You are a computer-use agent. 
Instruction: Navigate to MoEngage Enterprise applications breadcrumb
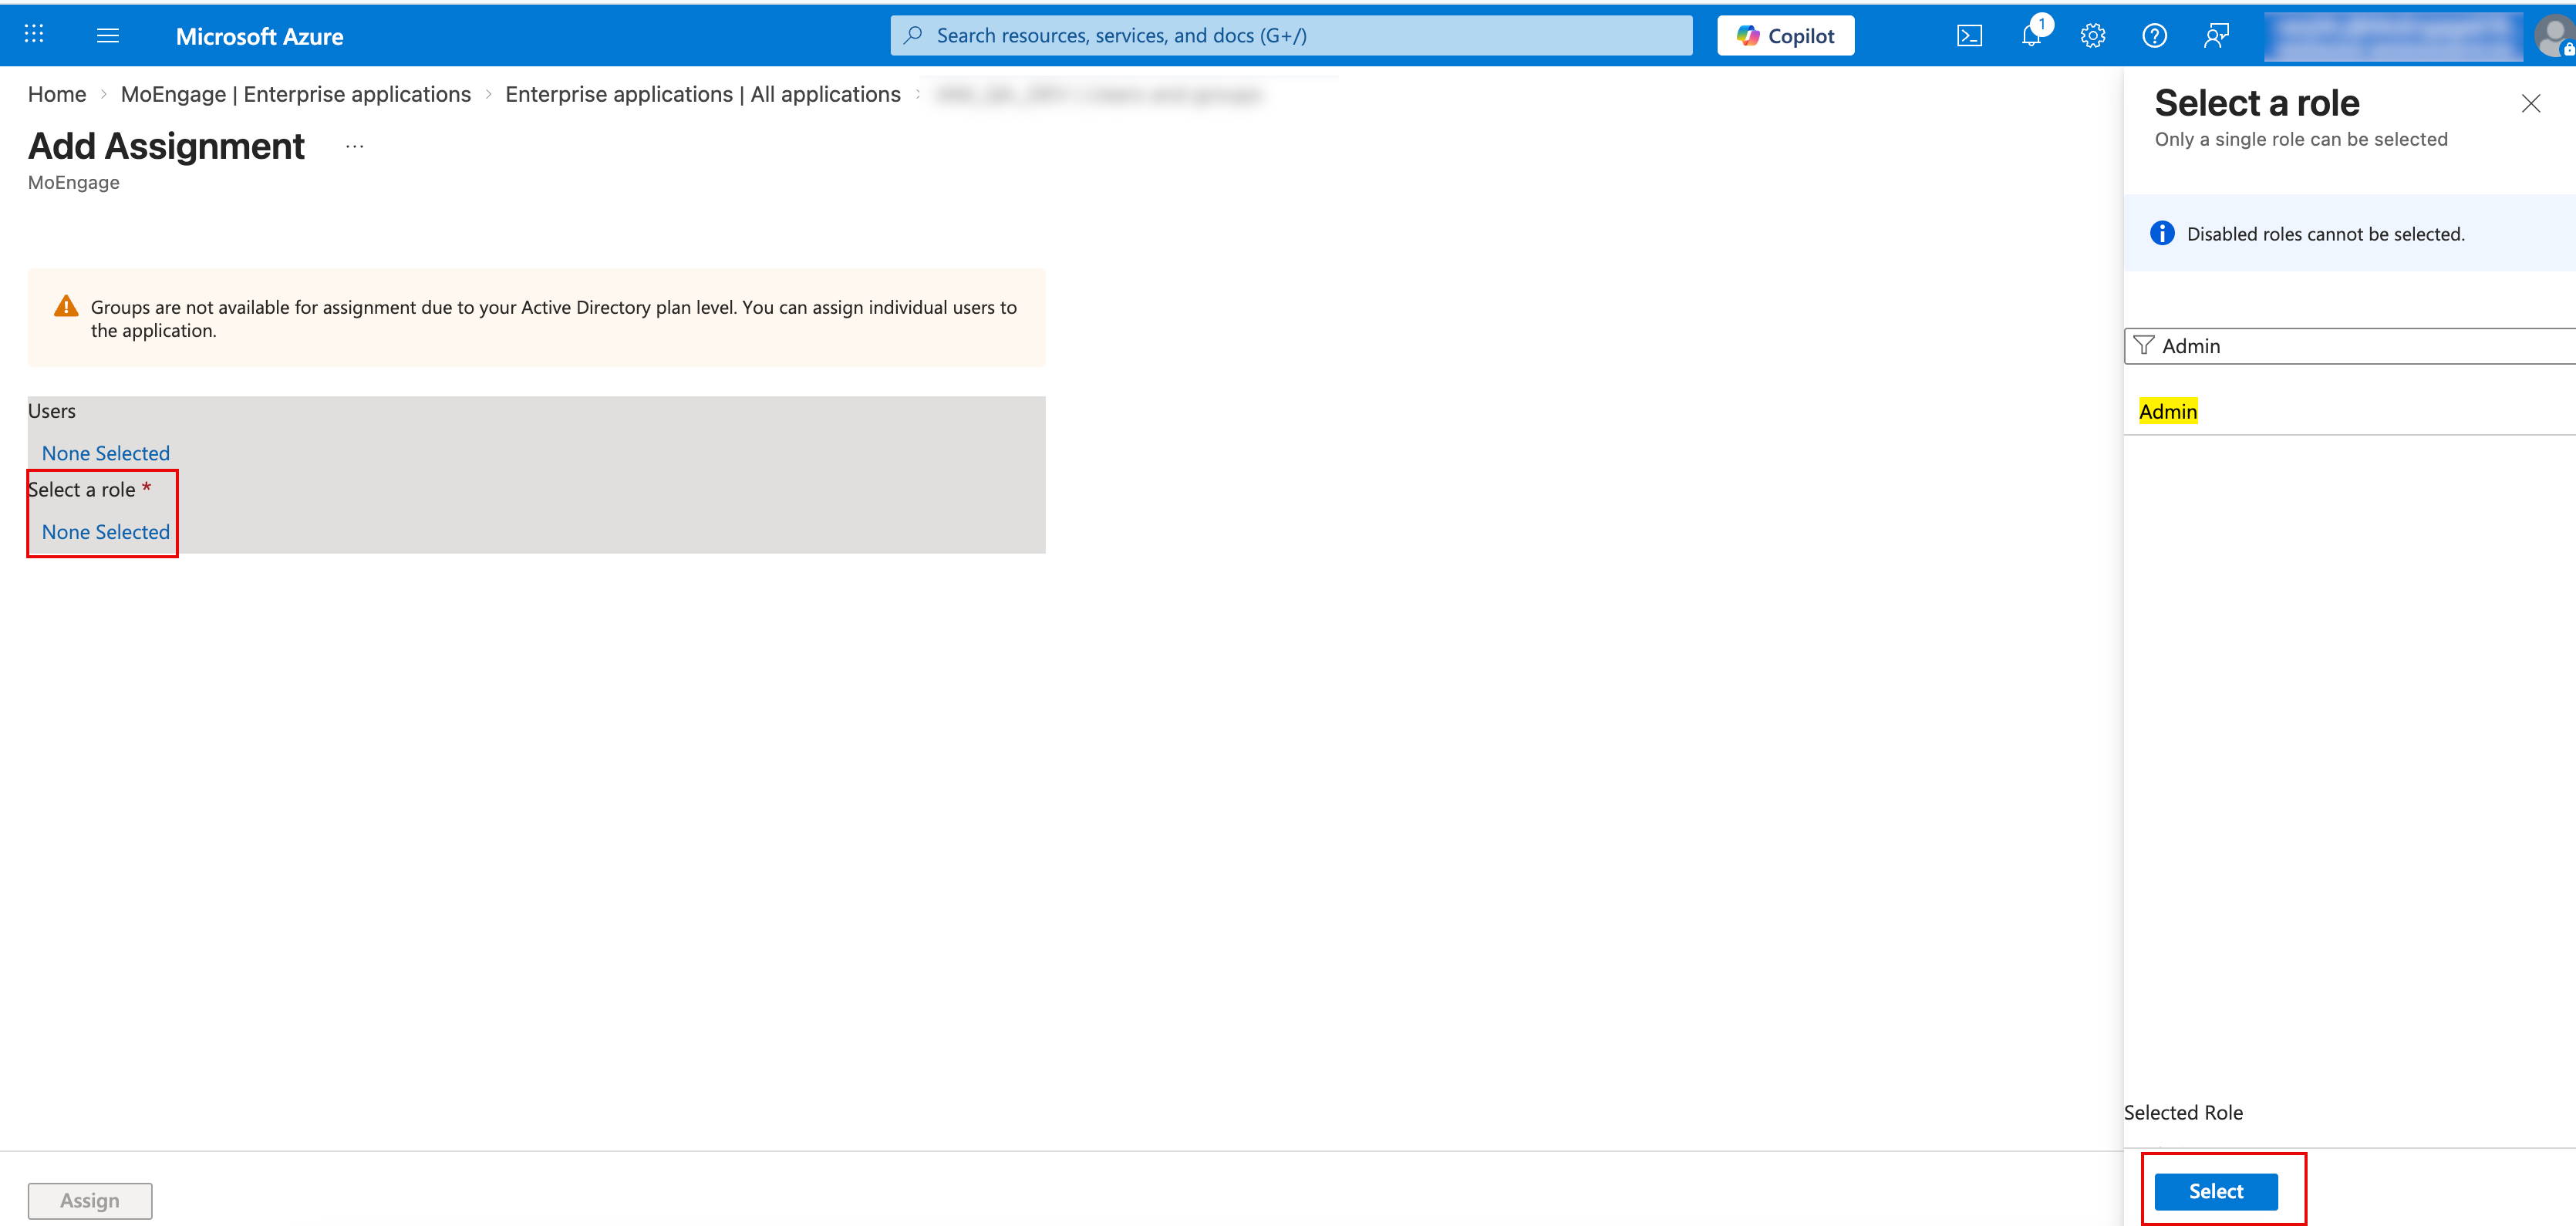point(295,94)
